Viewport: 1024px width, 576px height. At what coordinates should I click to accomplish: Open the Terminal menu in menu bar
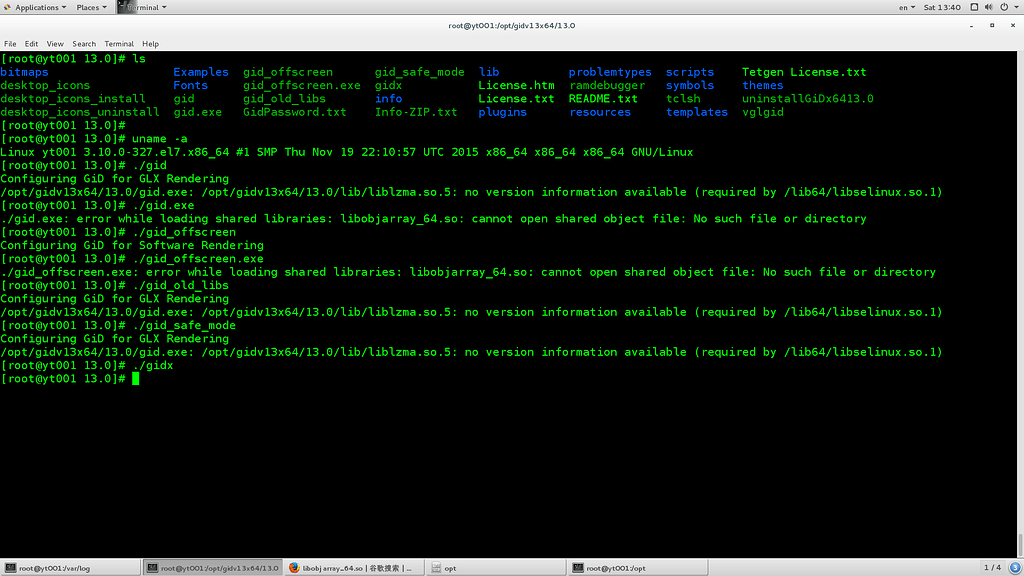119,44
